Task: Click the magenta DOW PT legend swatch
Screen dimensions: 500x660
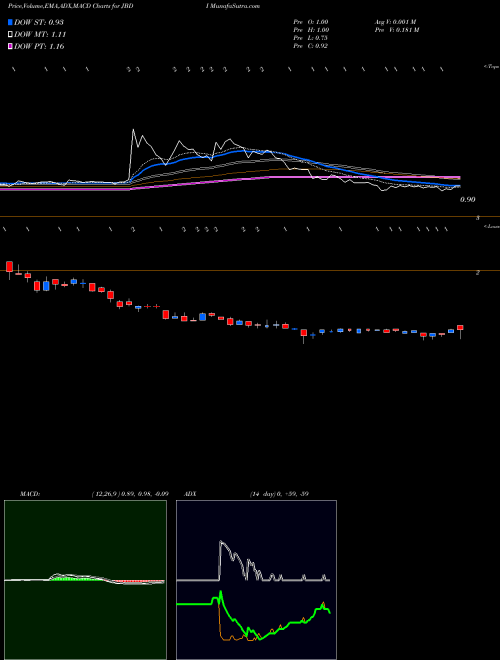Action: (x=11, y=47)
